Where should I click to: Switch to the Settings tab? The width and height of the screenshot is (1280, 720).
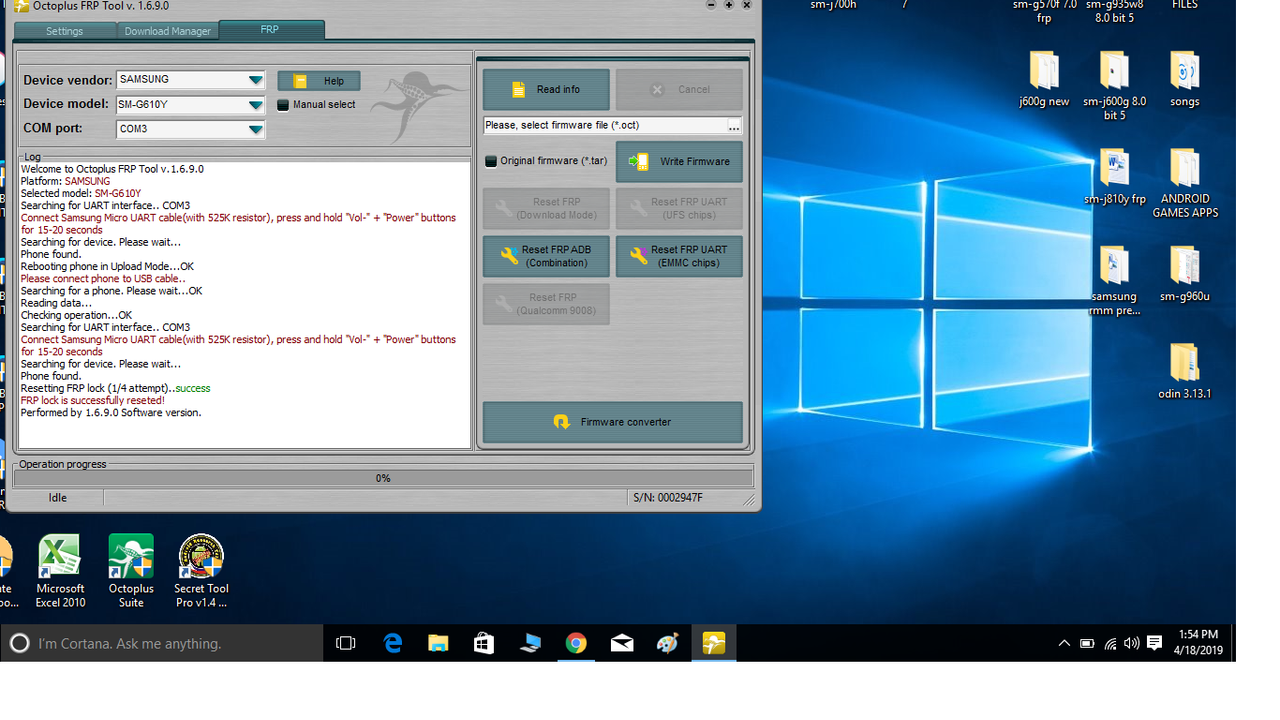(64, 31)
